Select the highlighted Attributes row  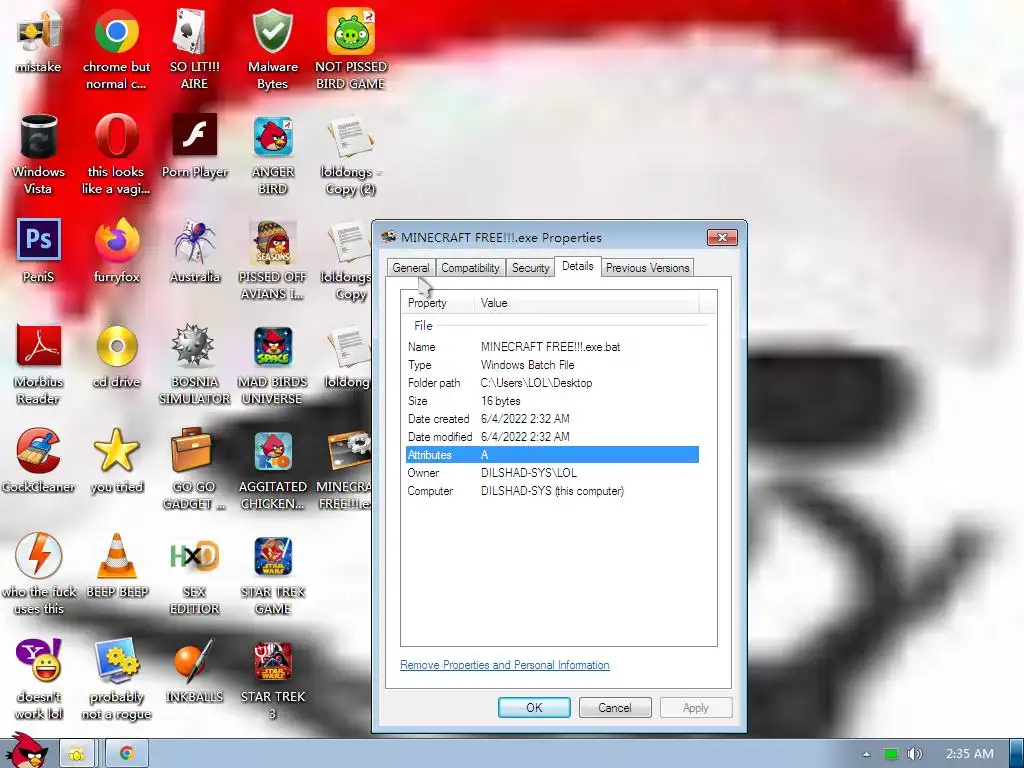(x=552, y=455)
